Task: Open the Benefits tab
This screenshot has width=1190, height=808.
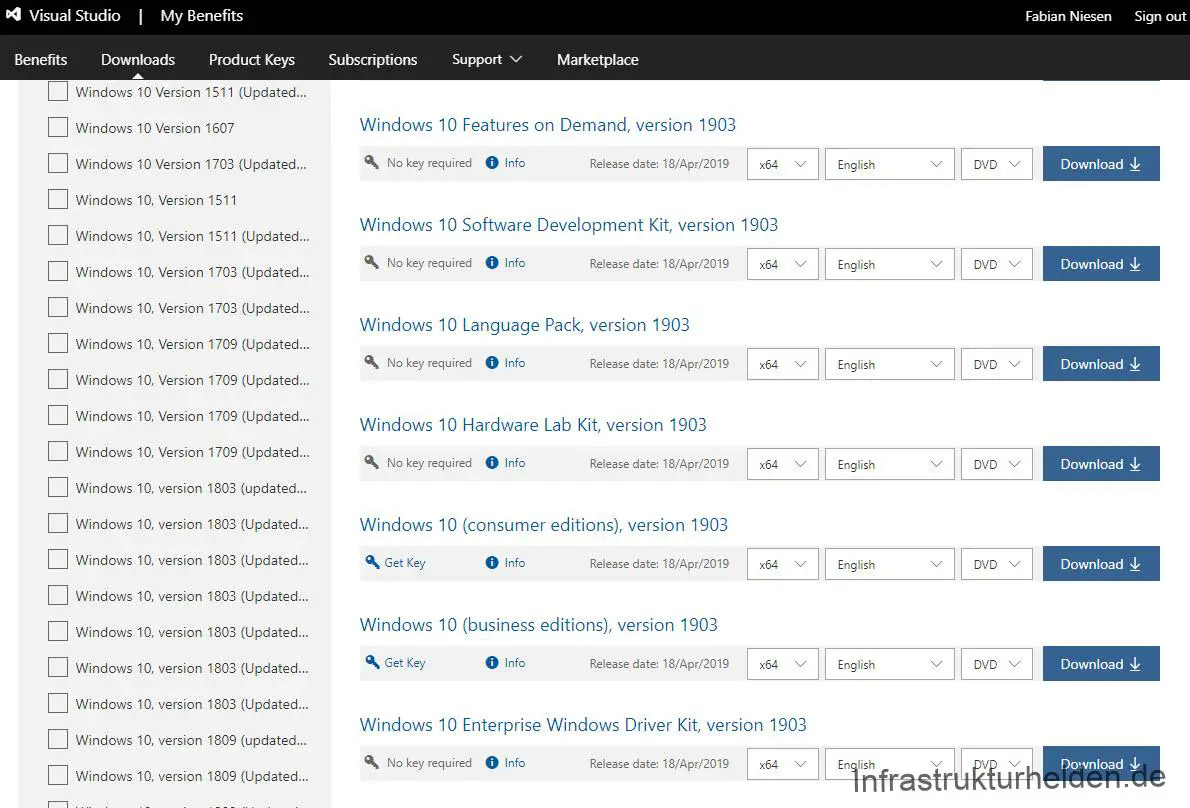Action: (41, 59)
